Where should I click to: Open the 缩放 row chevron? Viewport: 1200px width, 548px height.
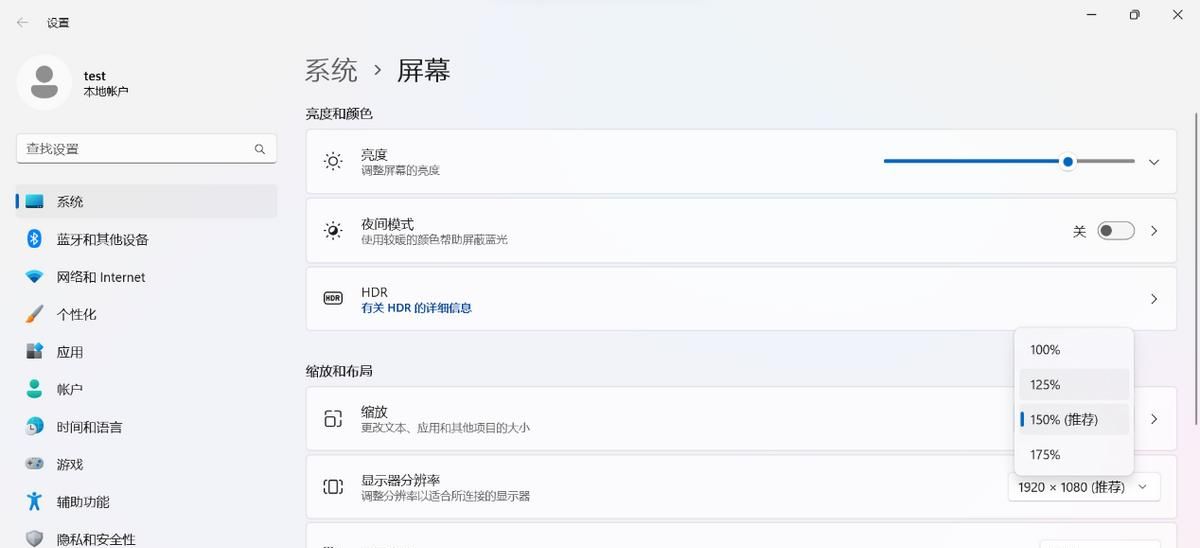click(1154, 419)
